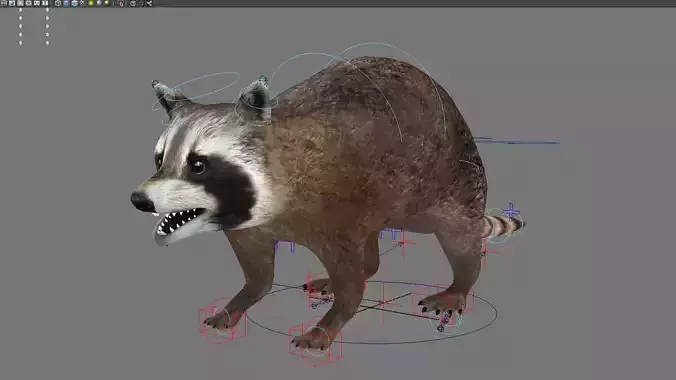Toggle isolate select red icon
Image resolution: width=676 pixels, height=380 pixels.
click(121, 3)
